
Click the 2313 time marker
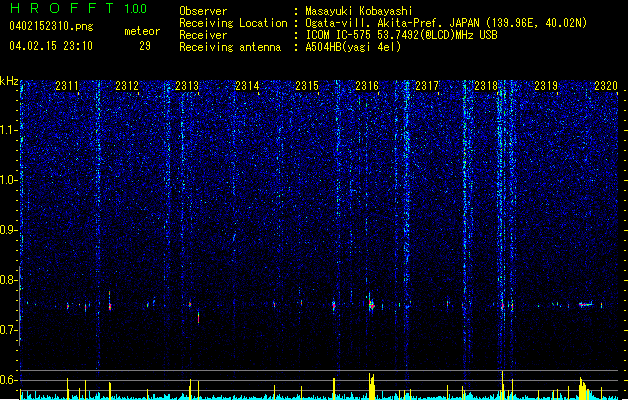(187, 86)
